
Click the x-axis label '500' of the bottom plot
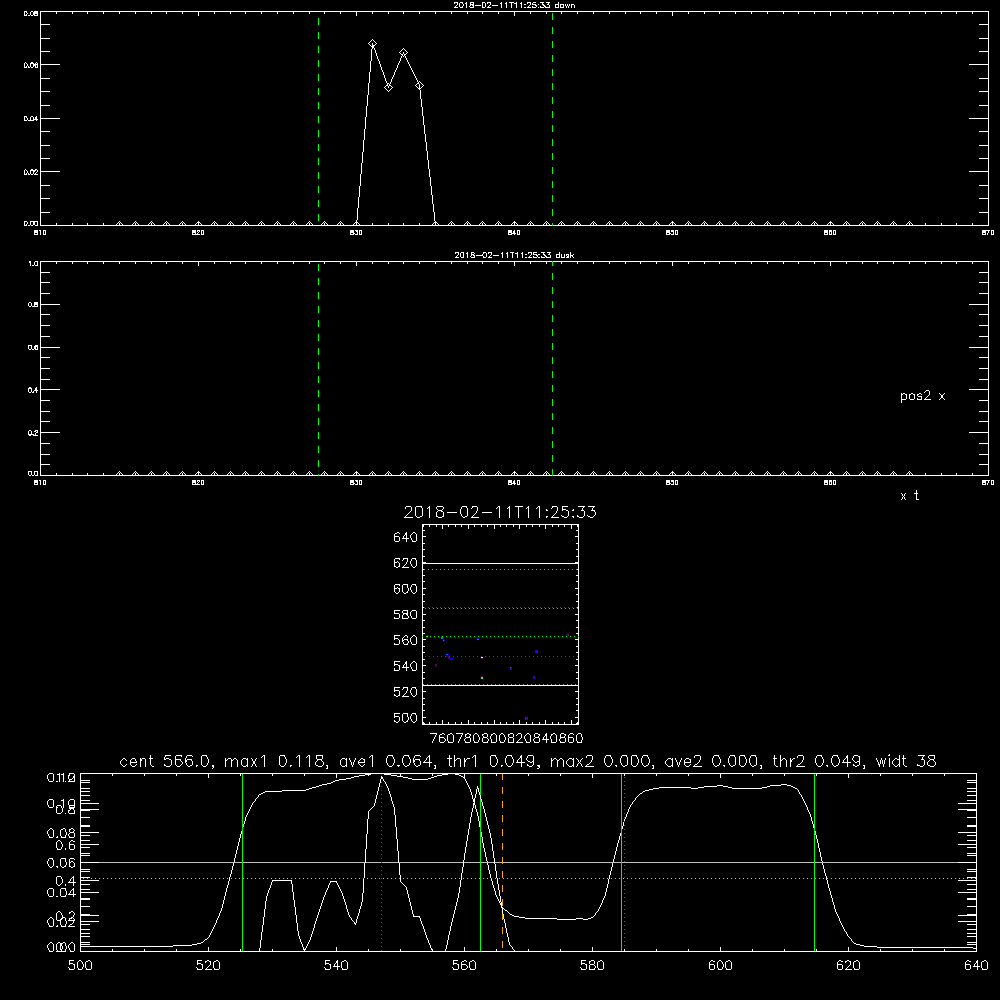point(80,966)
